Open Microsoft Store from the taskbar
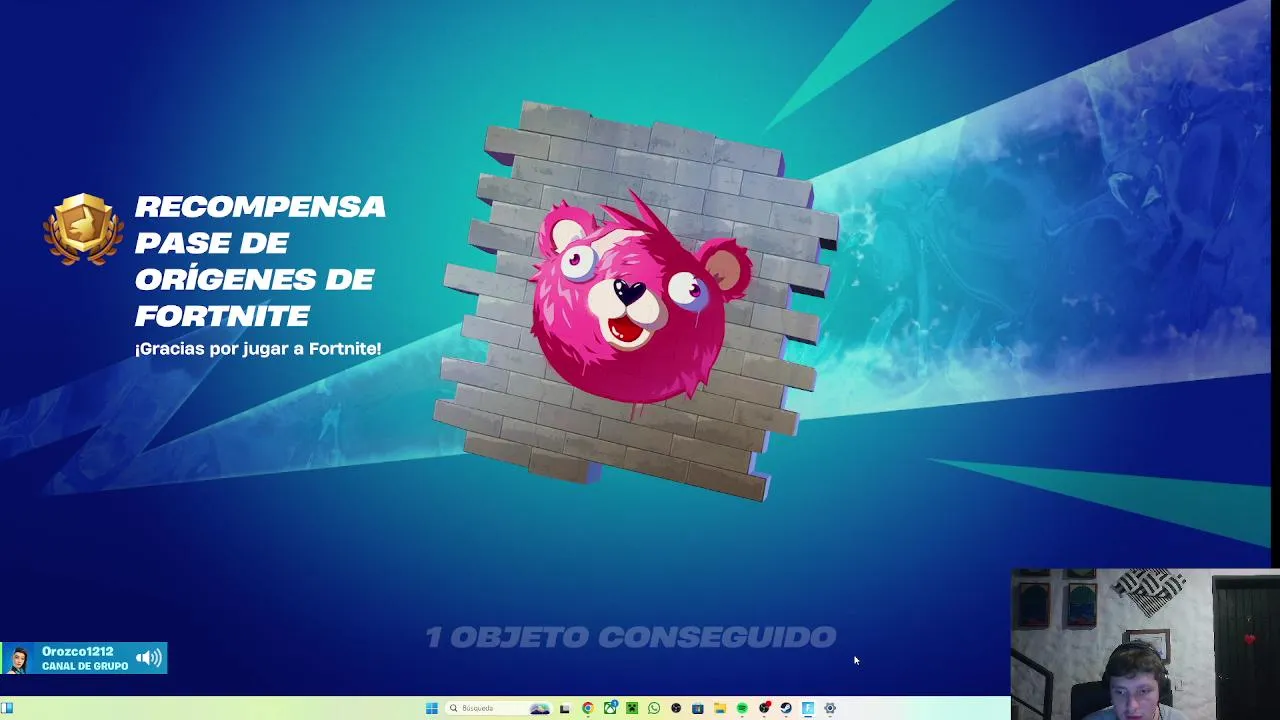 pos(698,708)
